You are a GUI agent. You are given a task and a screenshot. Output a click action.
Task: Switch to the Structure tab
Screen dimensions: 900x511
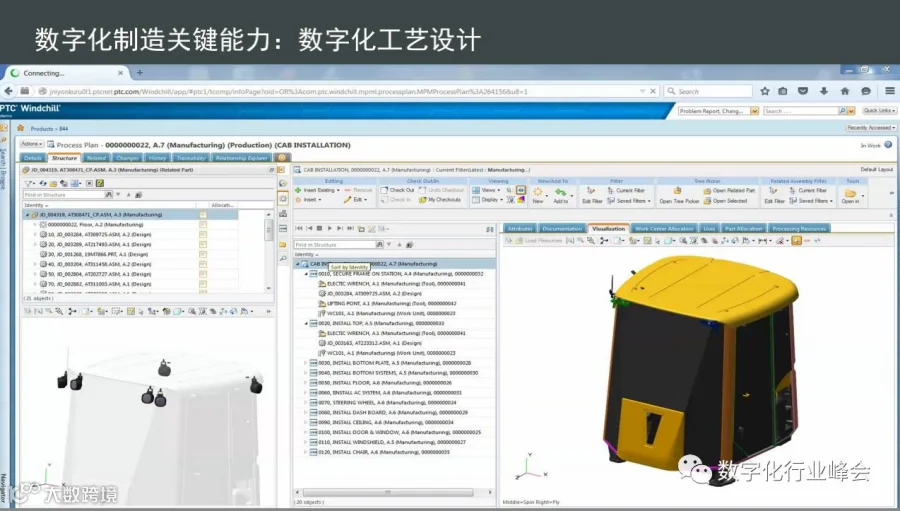point(64,158)
